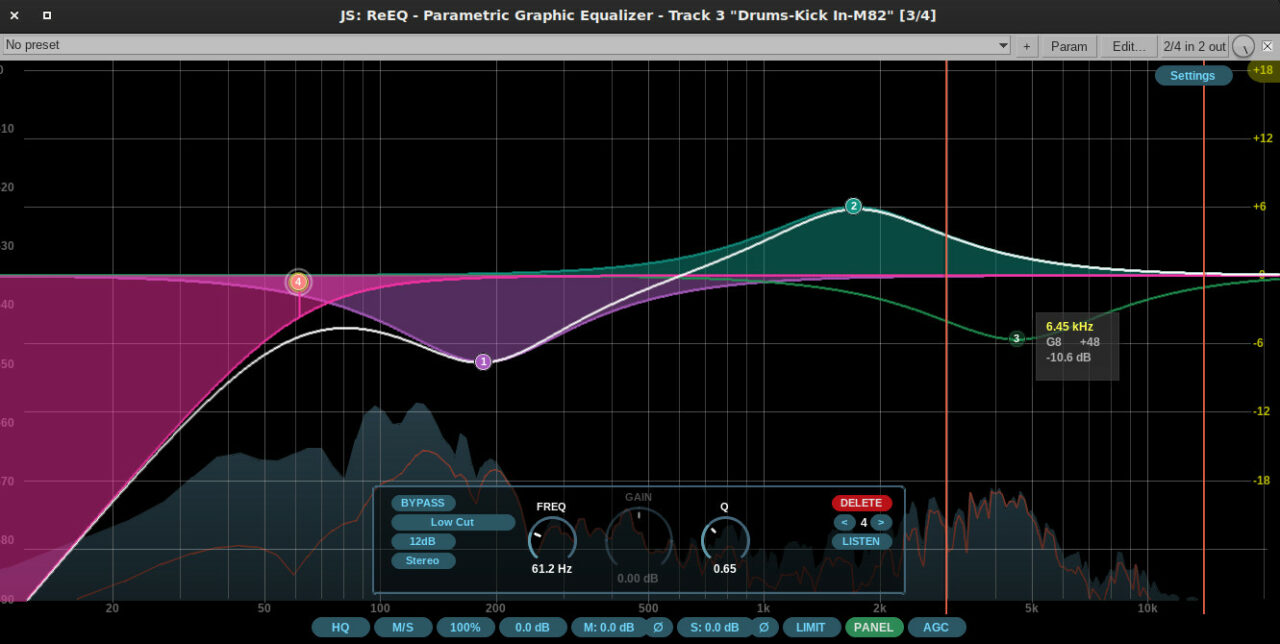1280x644 pixels.
Task: Open the Low Cut filter type selector
Action: [x=452, y=522]
